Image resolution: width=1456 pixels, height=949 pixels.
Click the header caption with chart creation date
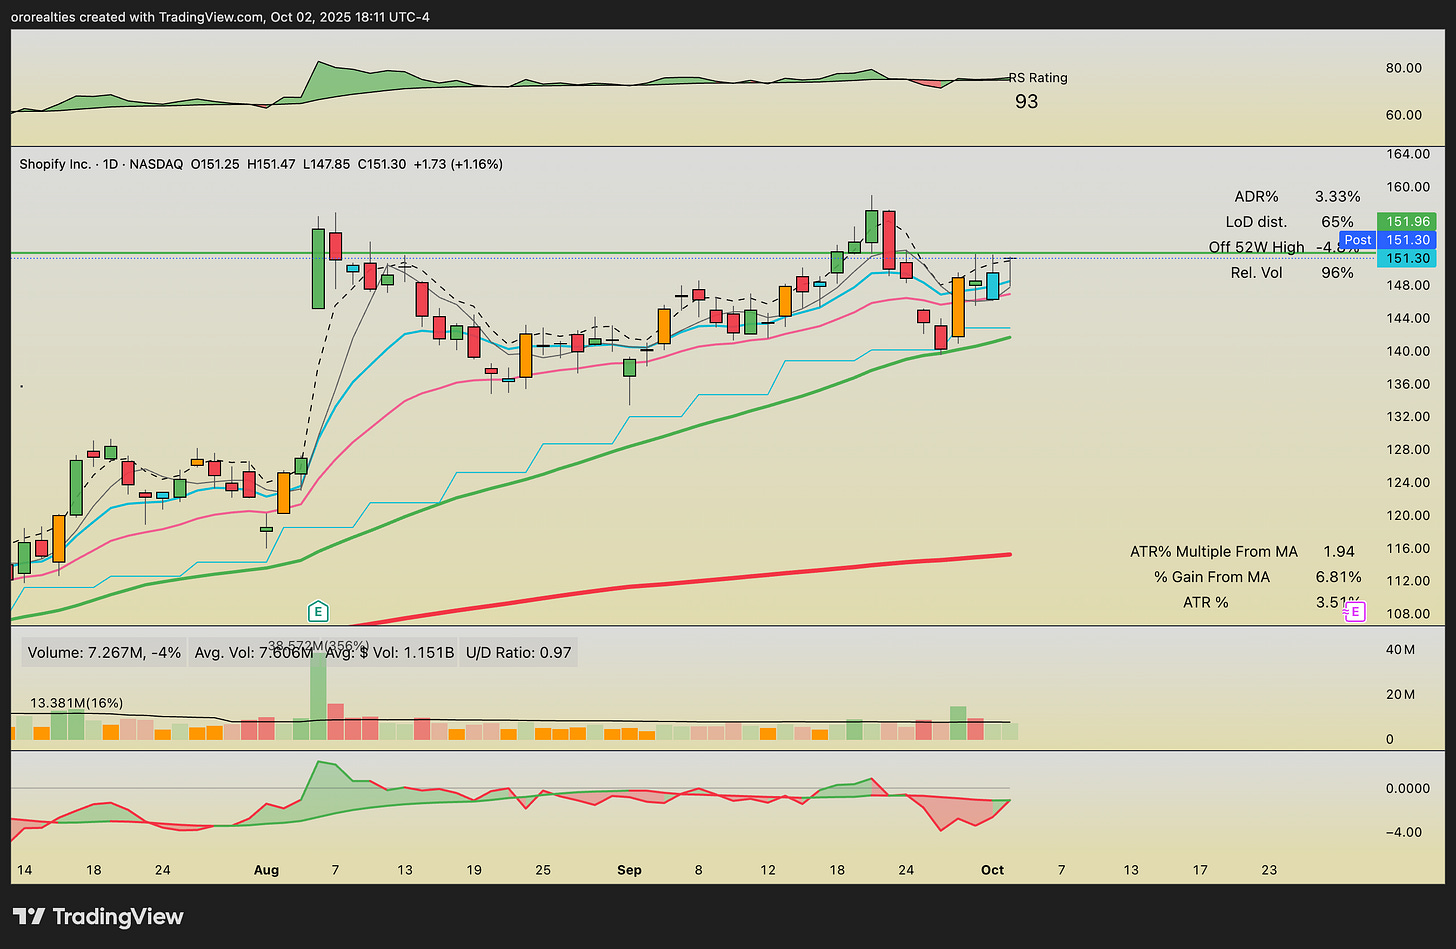221,16
